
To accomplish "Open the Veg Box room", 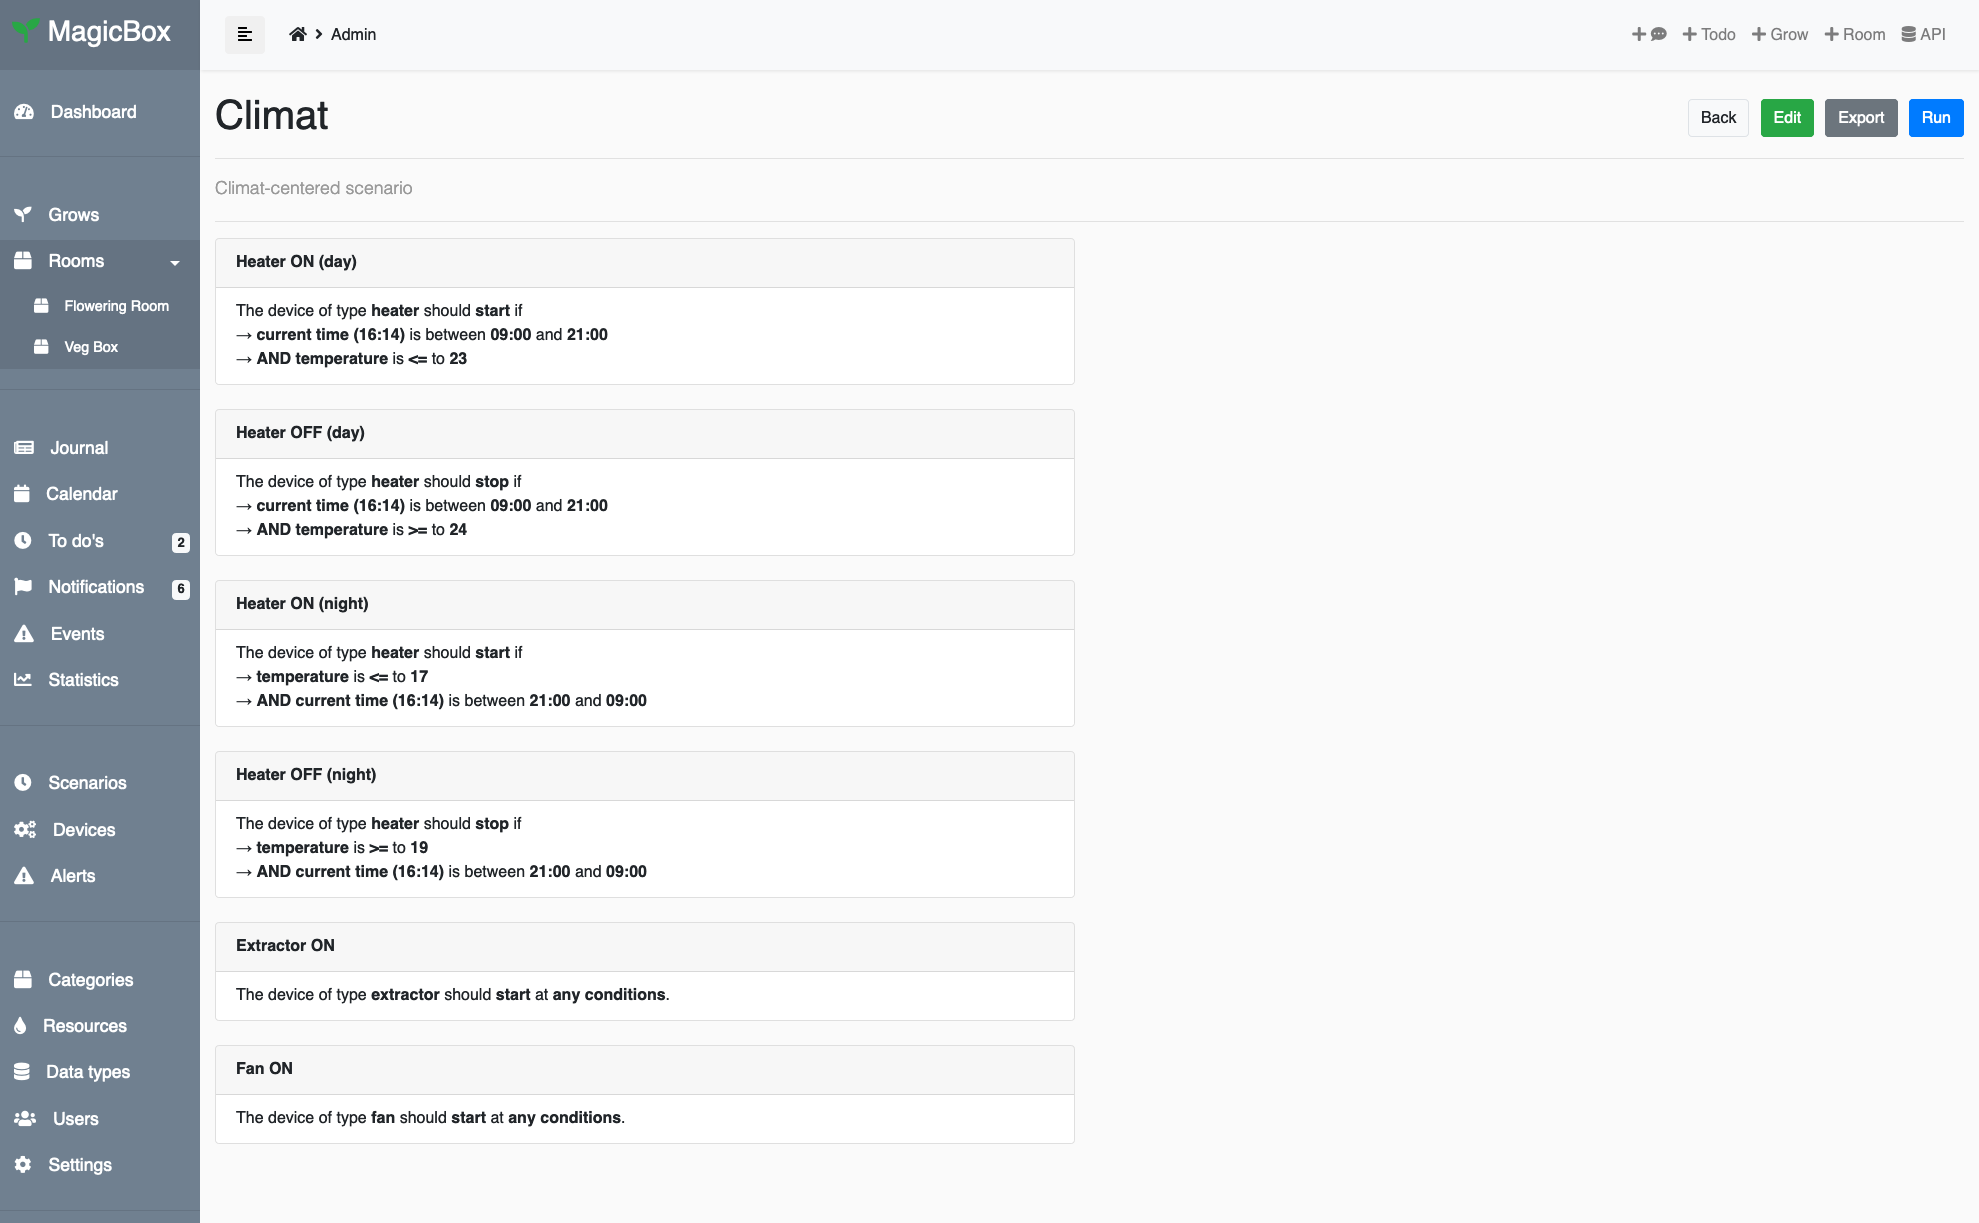I will tap(91, 347).
